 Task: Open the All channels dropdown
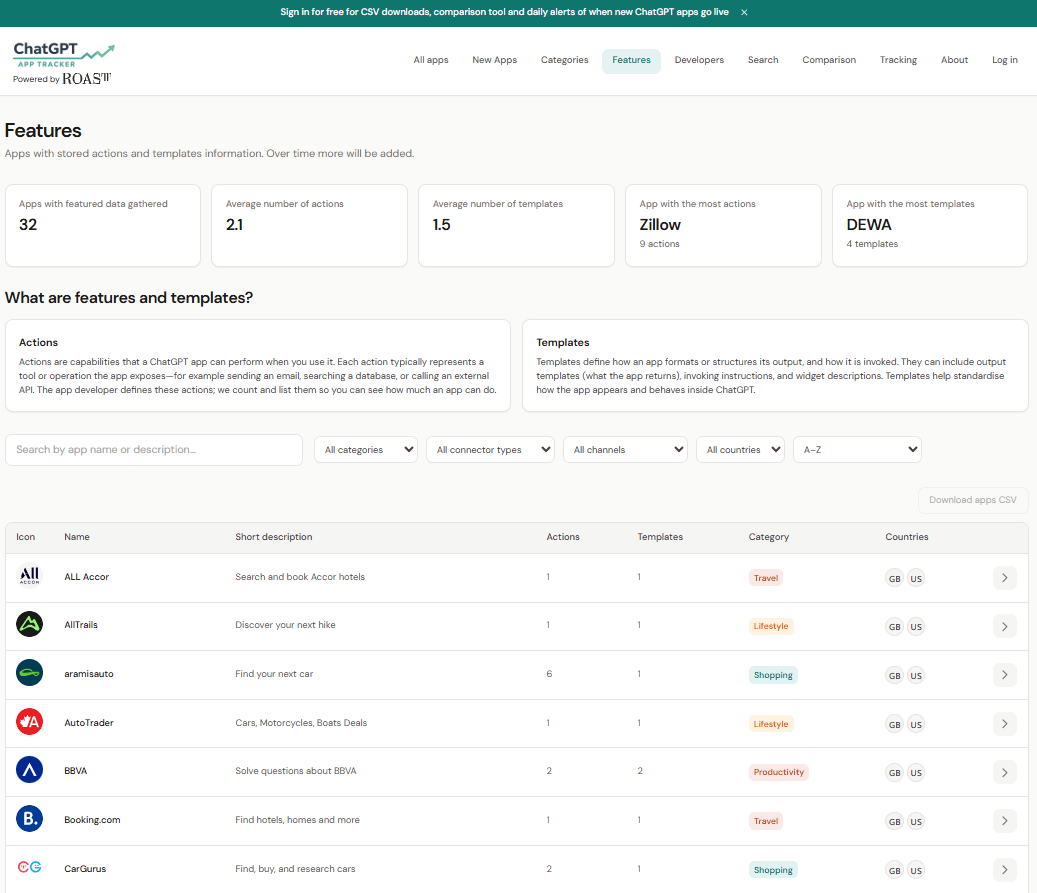(x=625, y=449)
